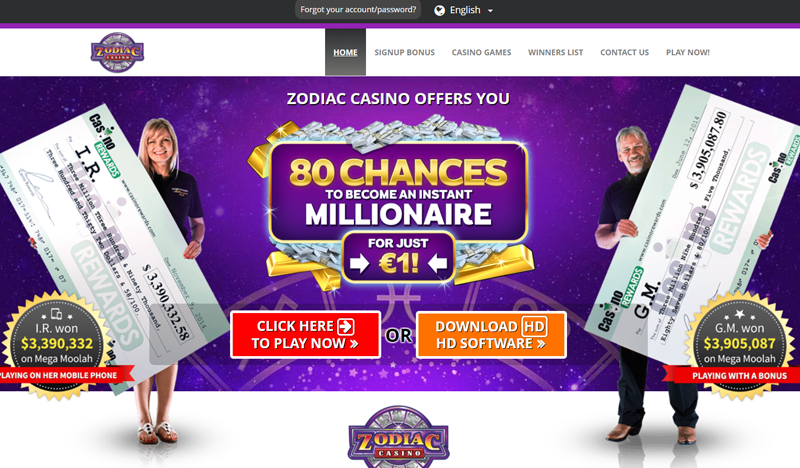Click the PLAY NOW! menu link
This screenshot has height=468, width=800.
tap(688, 52)
